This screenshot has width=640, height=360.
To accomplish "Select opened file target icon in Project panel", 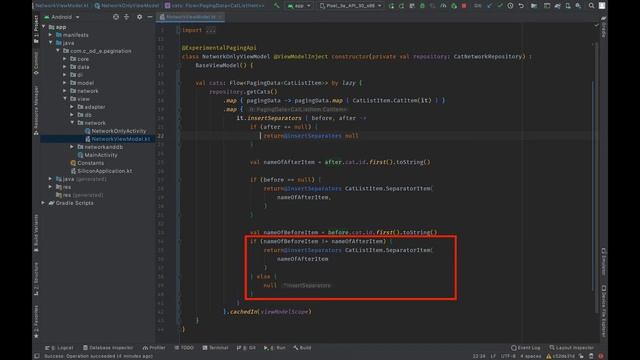I will tap(116, 17).
